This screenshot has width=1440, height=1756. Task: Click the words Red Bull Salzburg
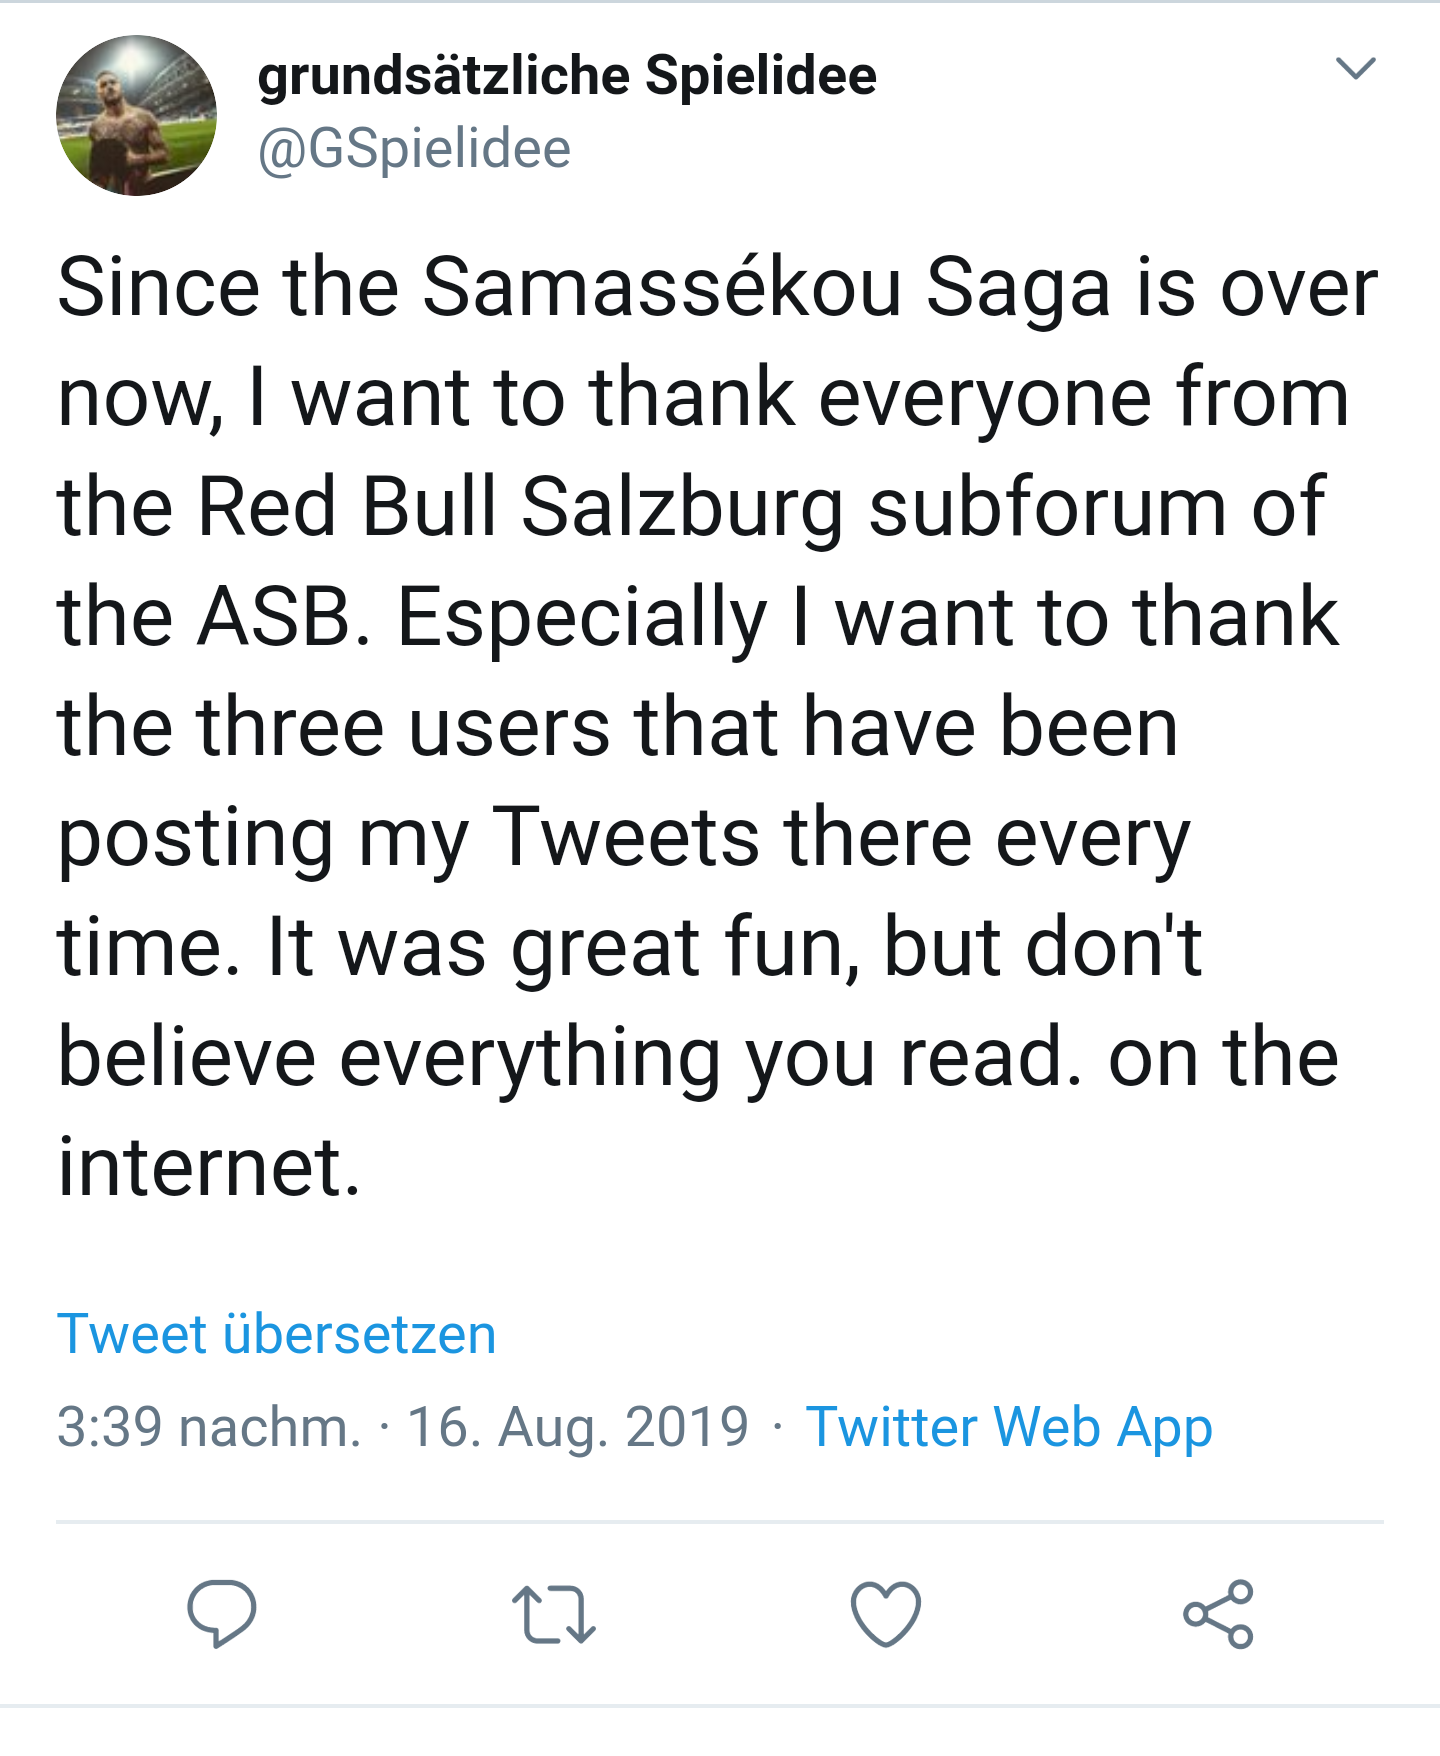[520, 507]
